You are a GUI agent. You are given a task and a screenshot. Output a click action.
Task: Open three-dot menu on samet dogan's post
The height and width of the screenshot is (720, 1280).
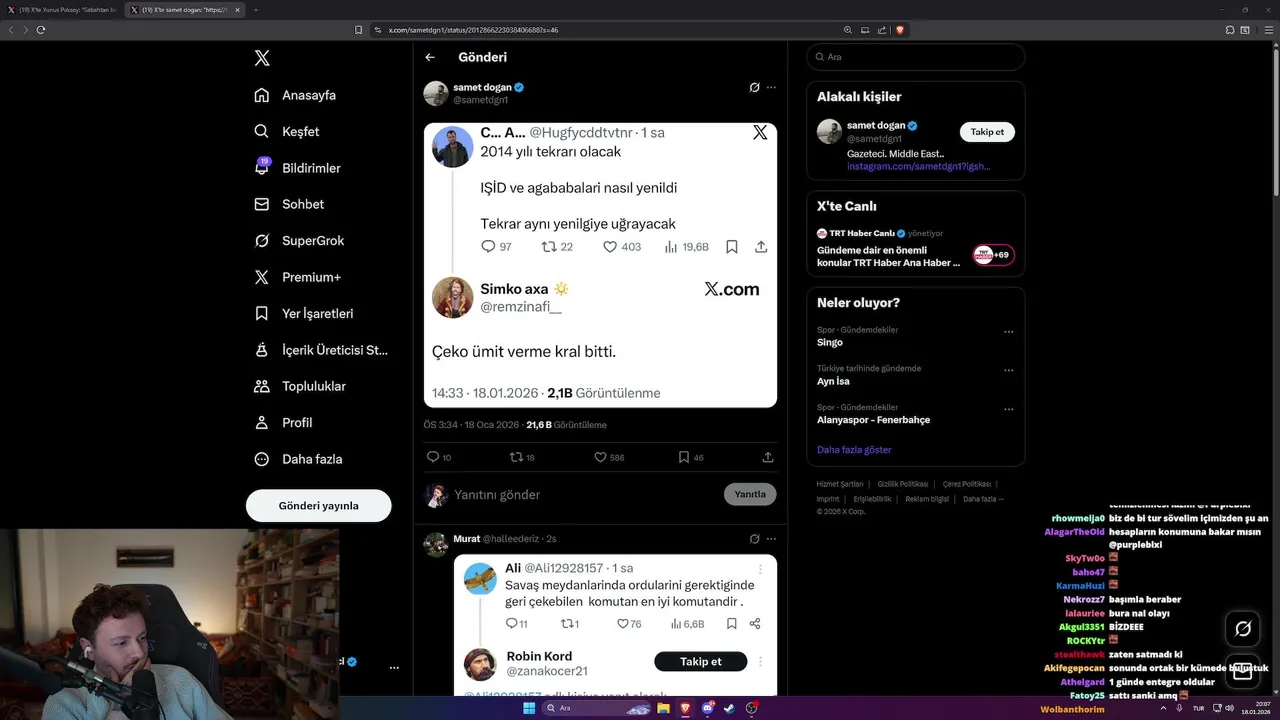771,88
